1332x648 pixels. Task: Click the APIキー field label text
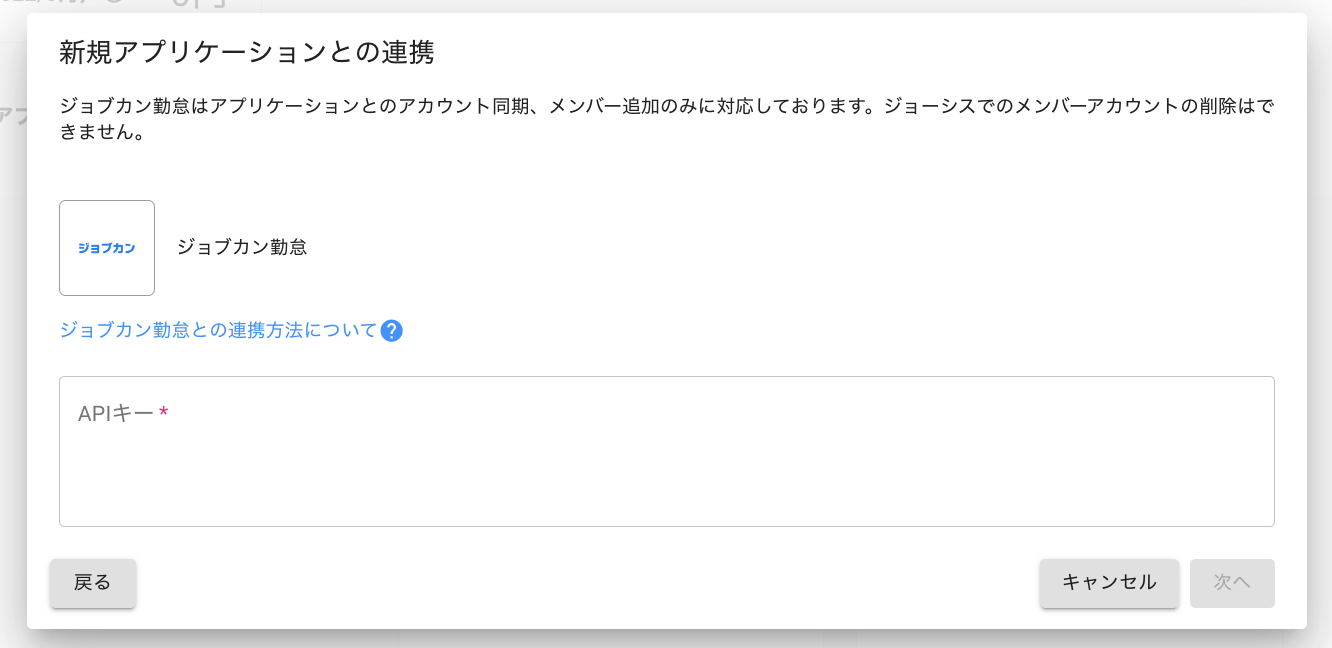[116, 413]
